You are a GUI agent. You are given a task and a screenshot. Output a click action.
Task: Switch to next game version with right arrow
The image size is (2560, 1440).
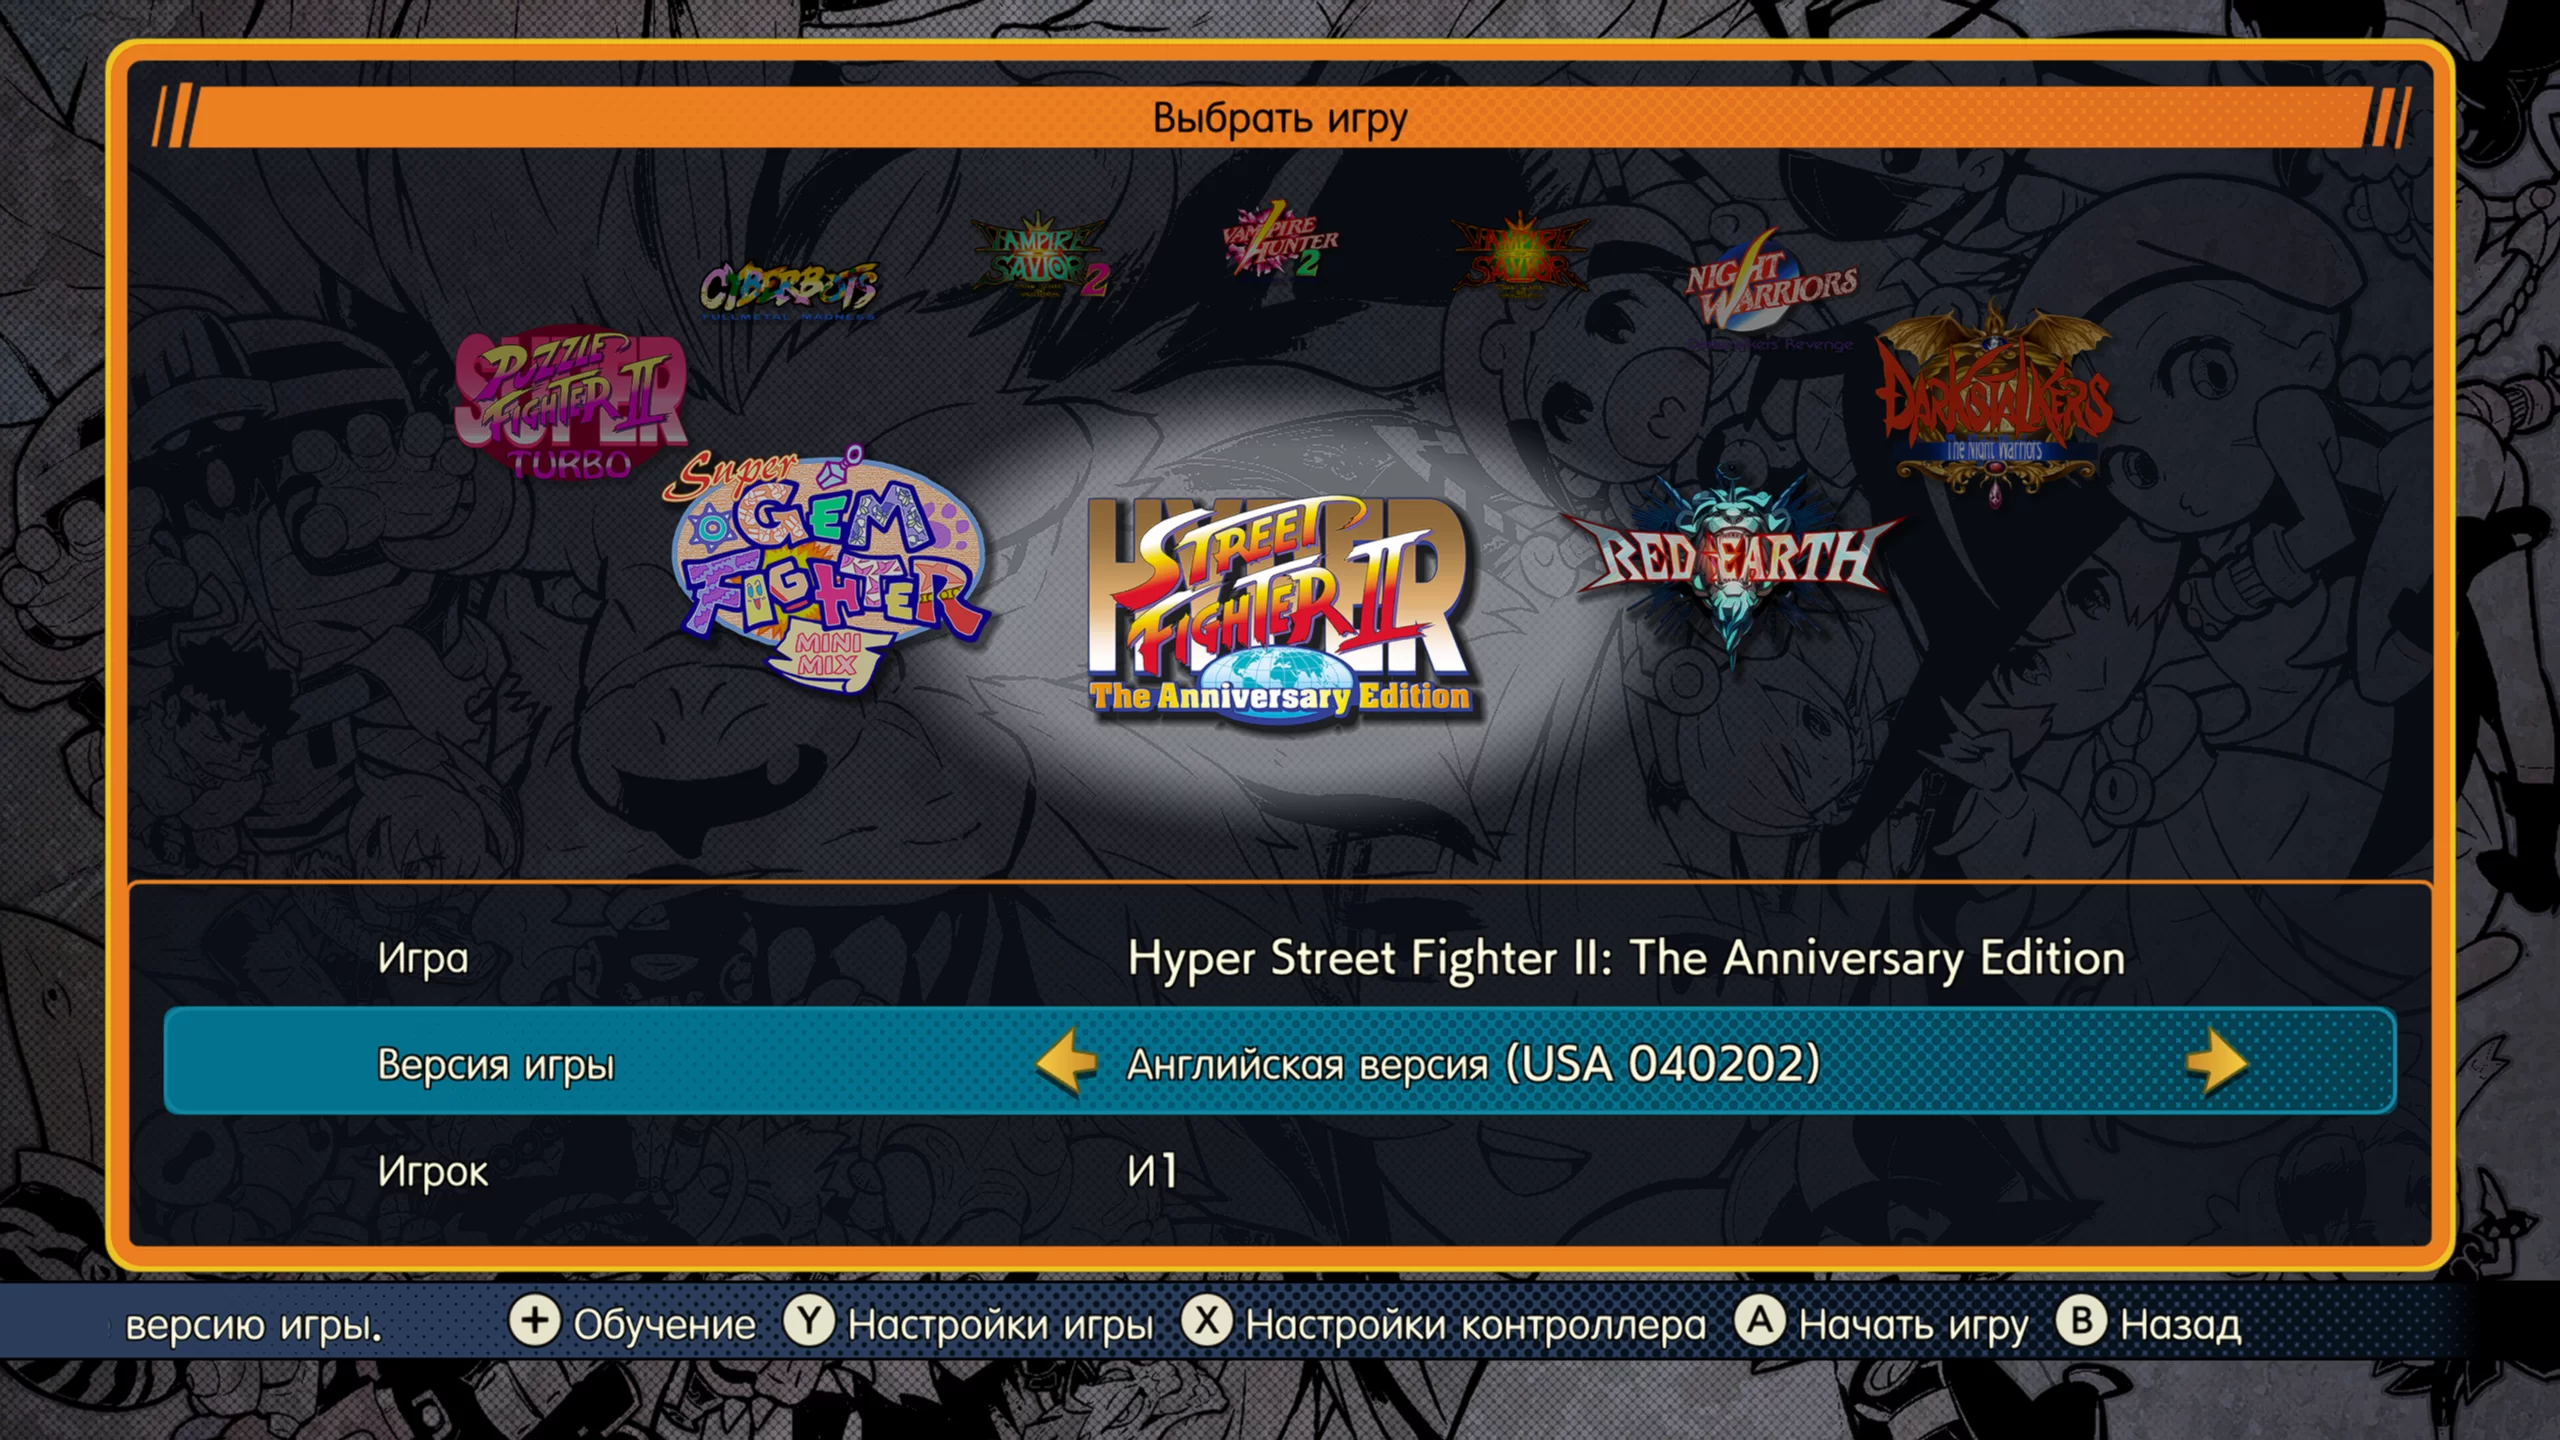(2217, 1062)
